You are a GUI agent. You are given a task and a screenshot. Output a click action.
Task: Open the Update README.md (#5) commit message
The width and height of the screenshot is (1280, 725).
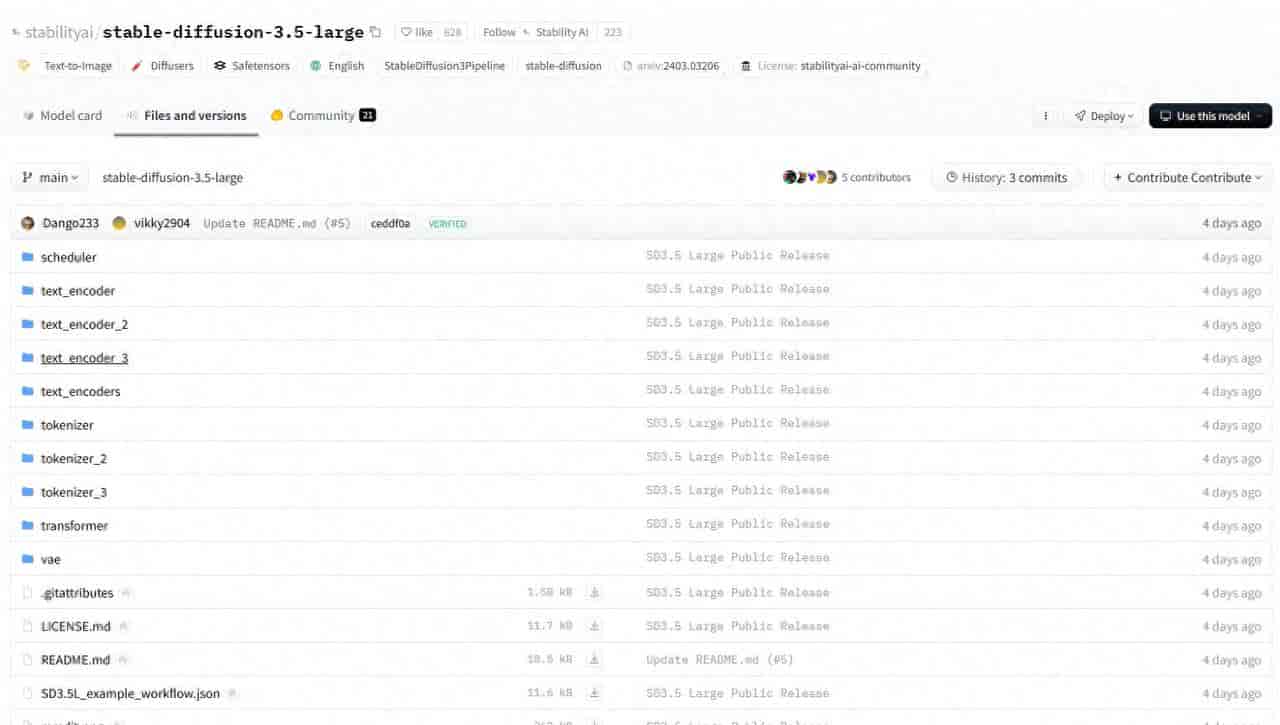click(277, 224)
